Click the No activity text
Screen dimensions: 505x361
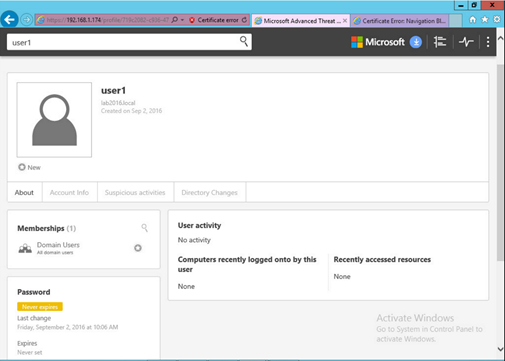(x=194, y=240)
